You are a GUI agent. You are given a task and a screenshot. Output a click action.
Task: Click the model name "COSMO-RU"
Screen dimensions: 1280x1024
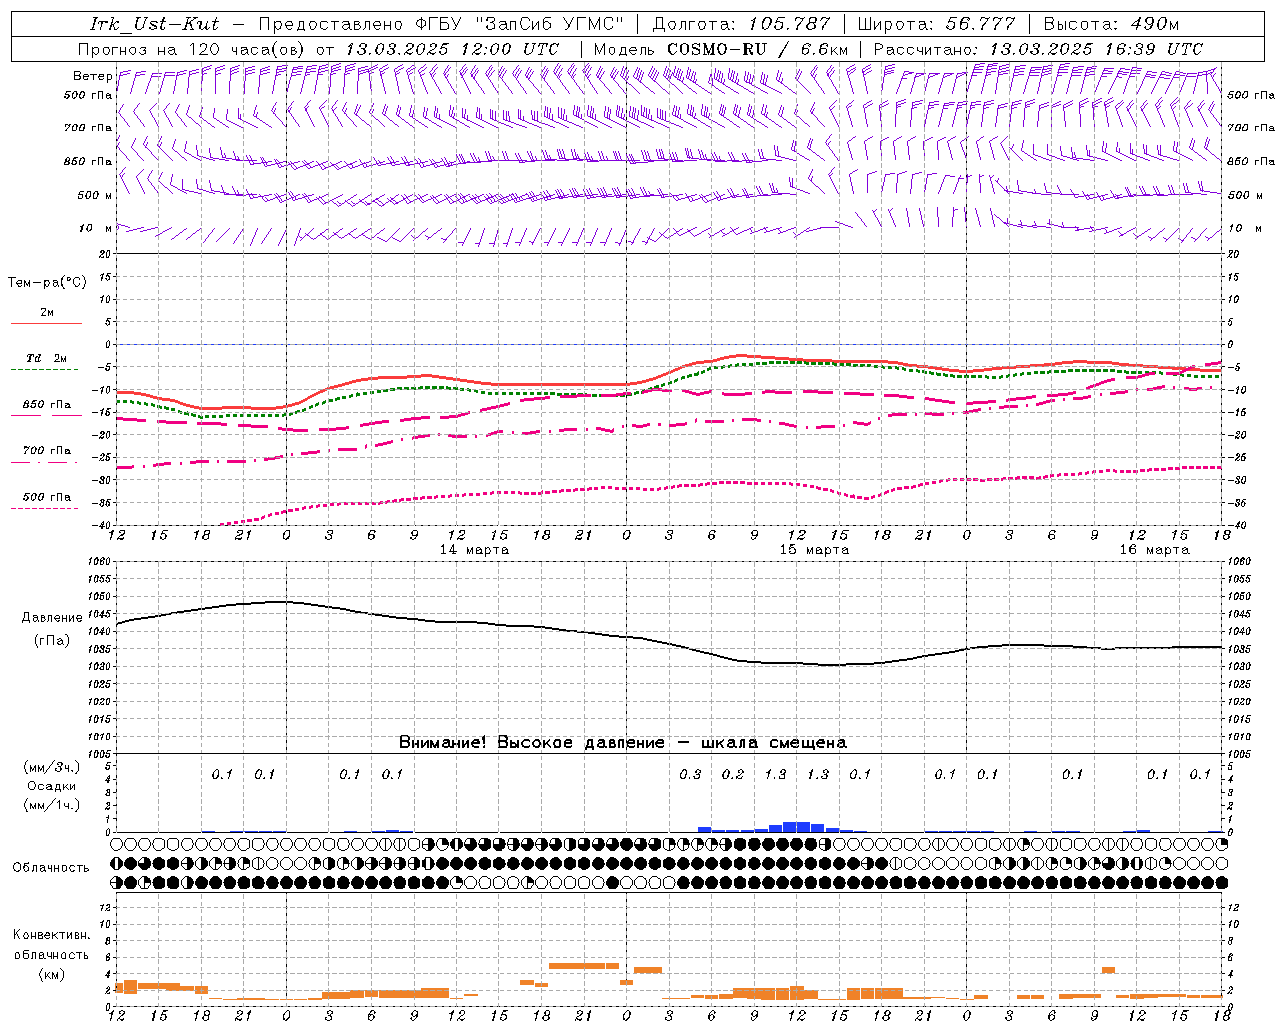pos(717,49)
